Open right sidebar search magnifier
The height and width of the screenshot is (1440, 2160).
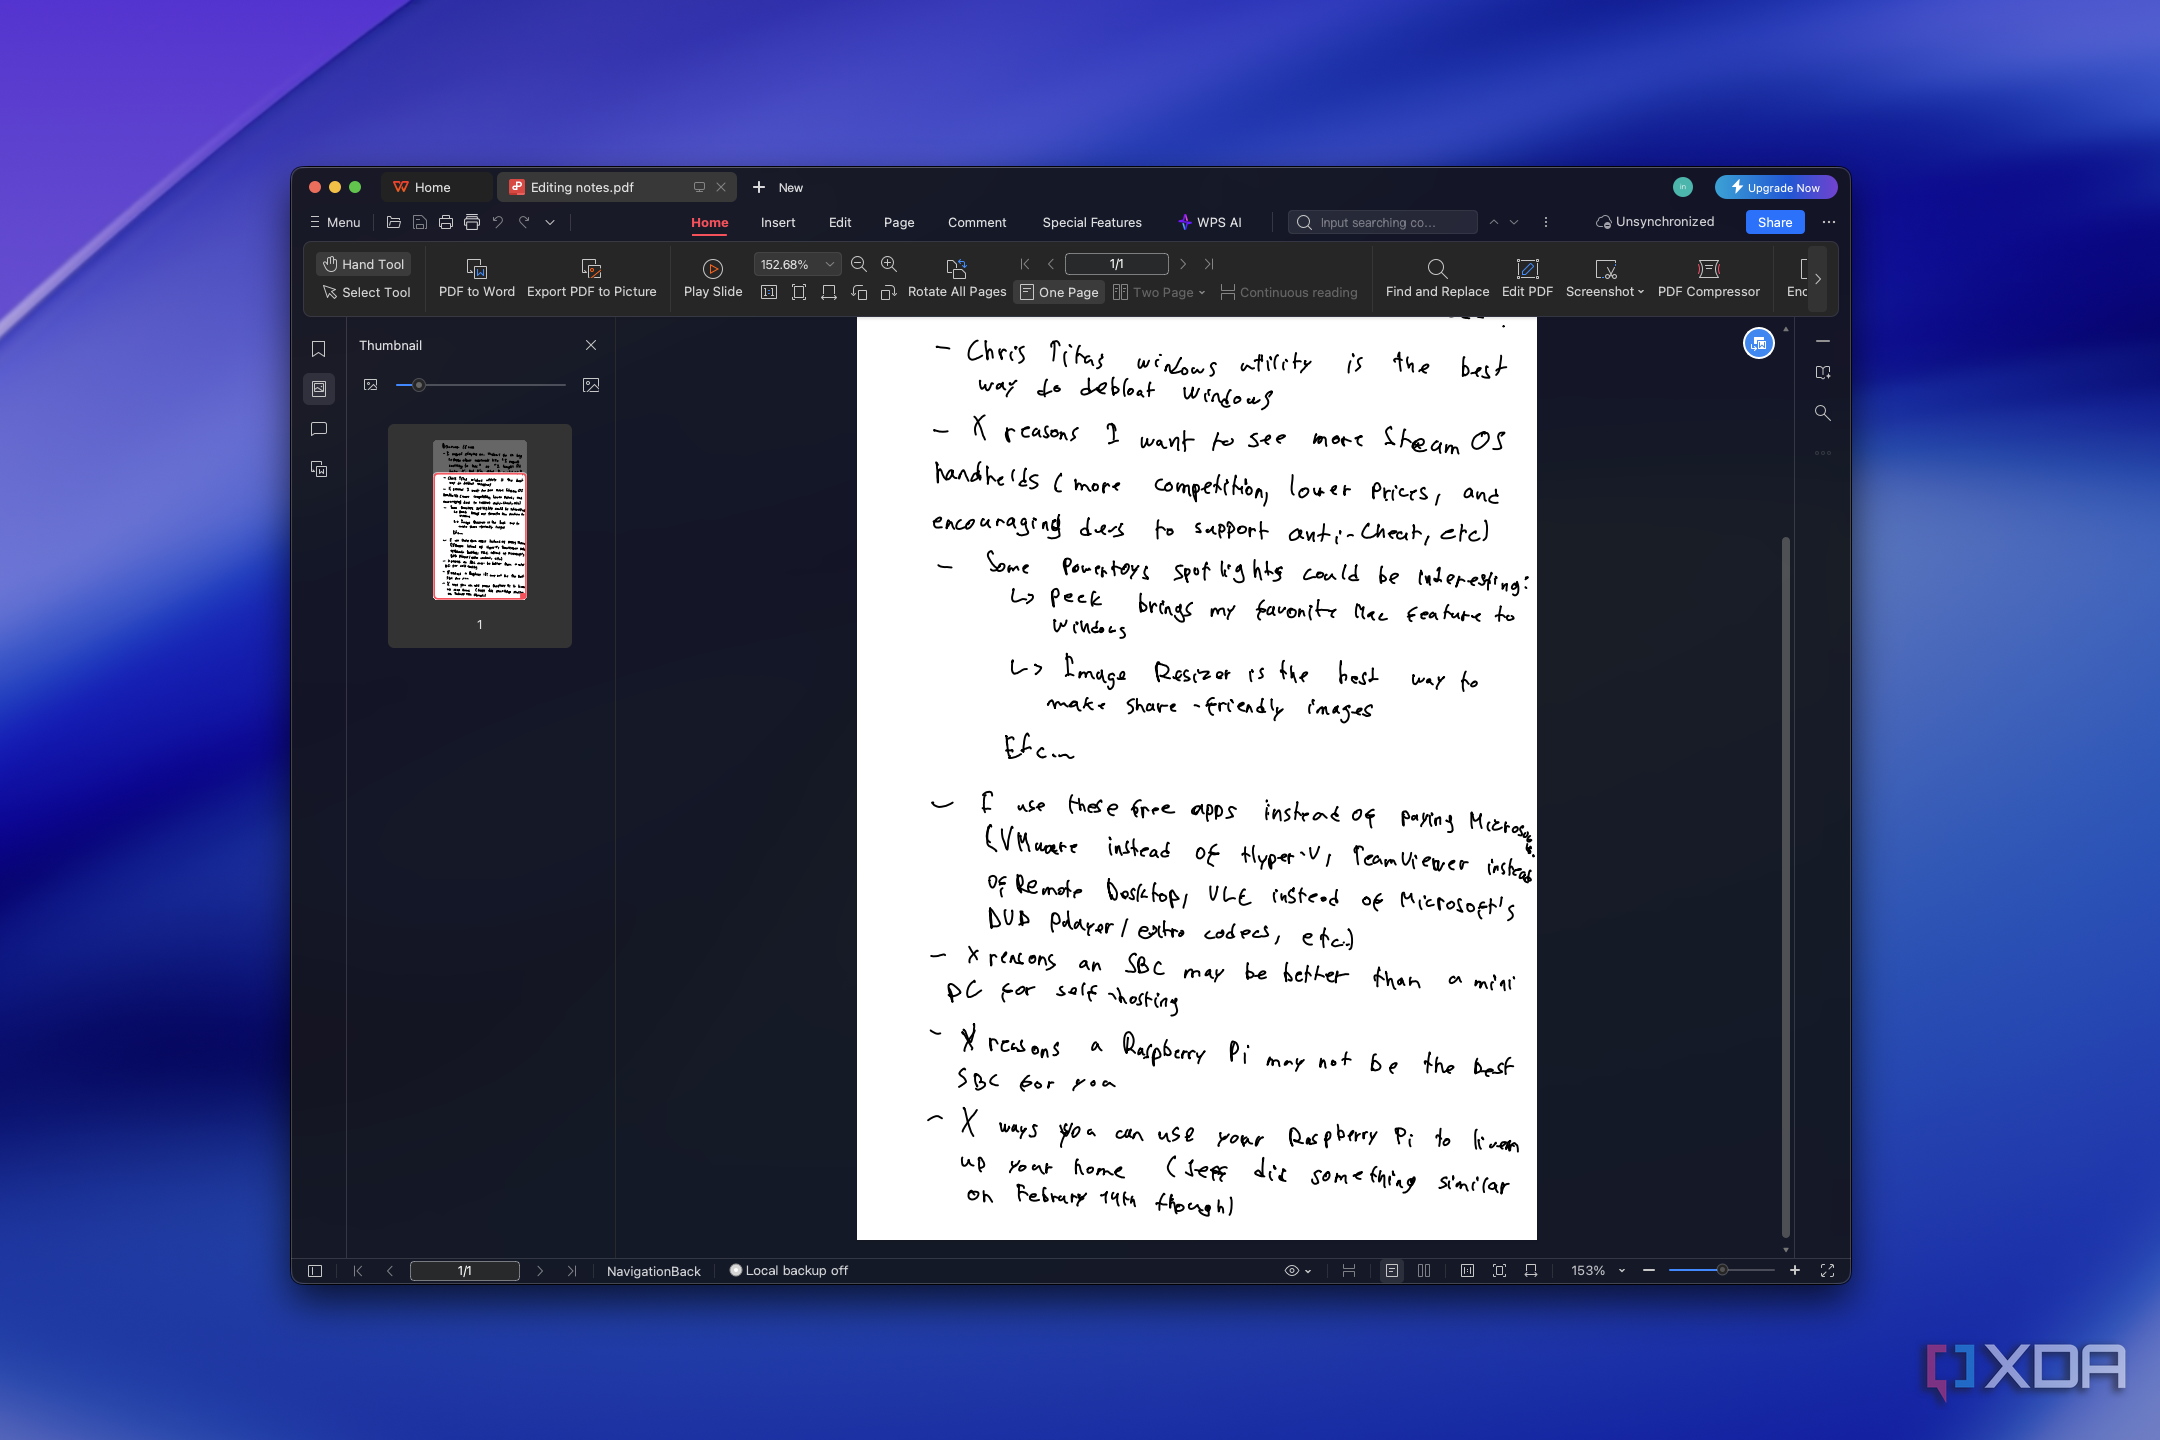(x=1823, y=413)
